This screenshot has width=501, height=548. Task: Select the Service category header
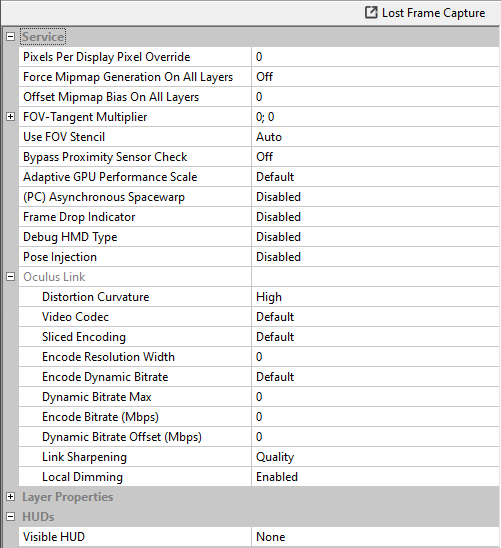tap(43, 37)
